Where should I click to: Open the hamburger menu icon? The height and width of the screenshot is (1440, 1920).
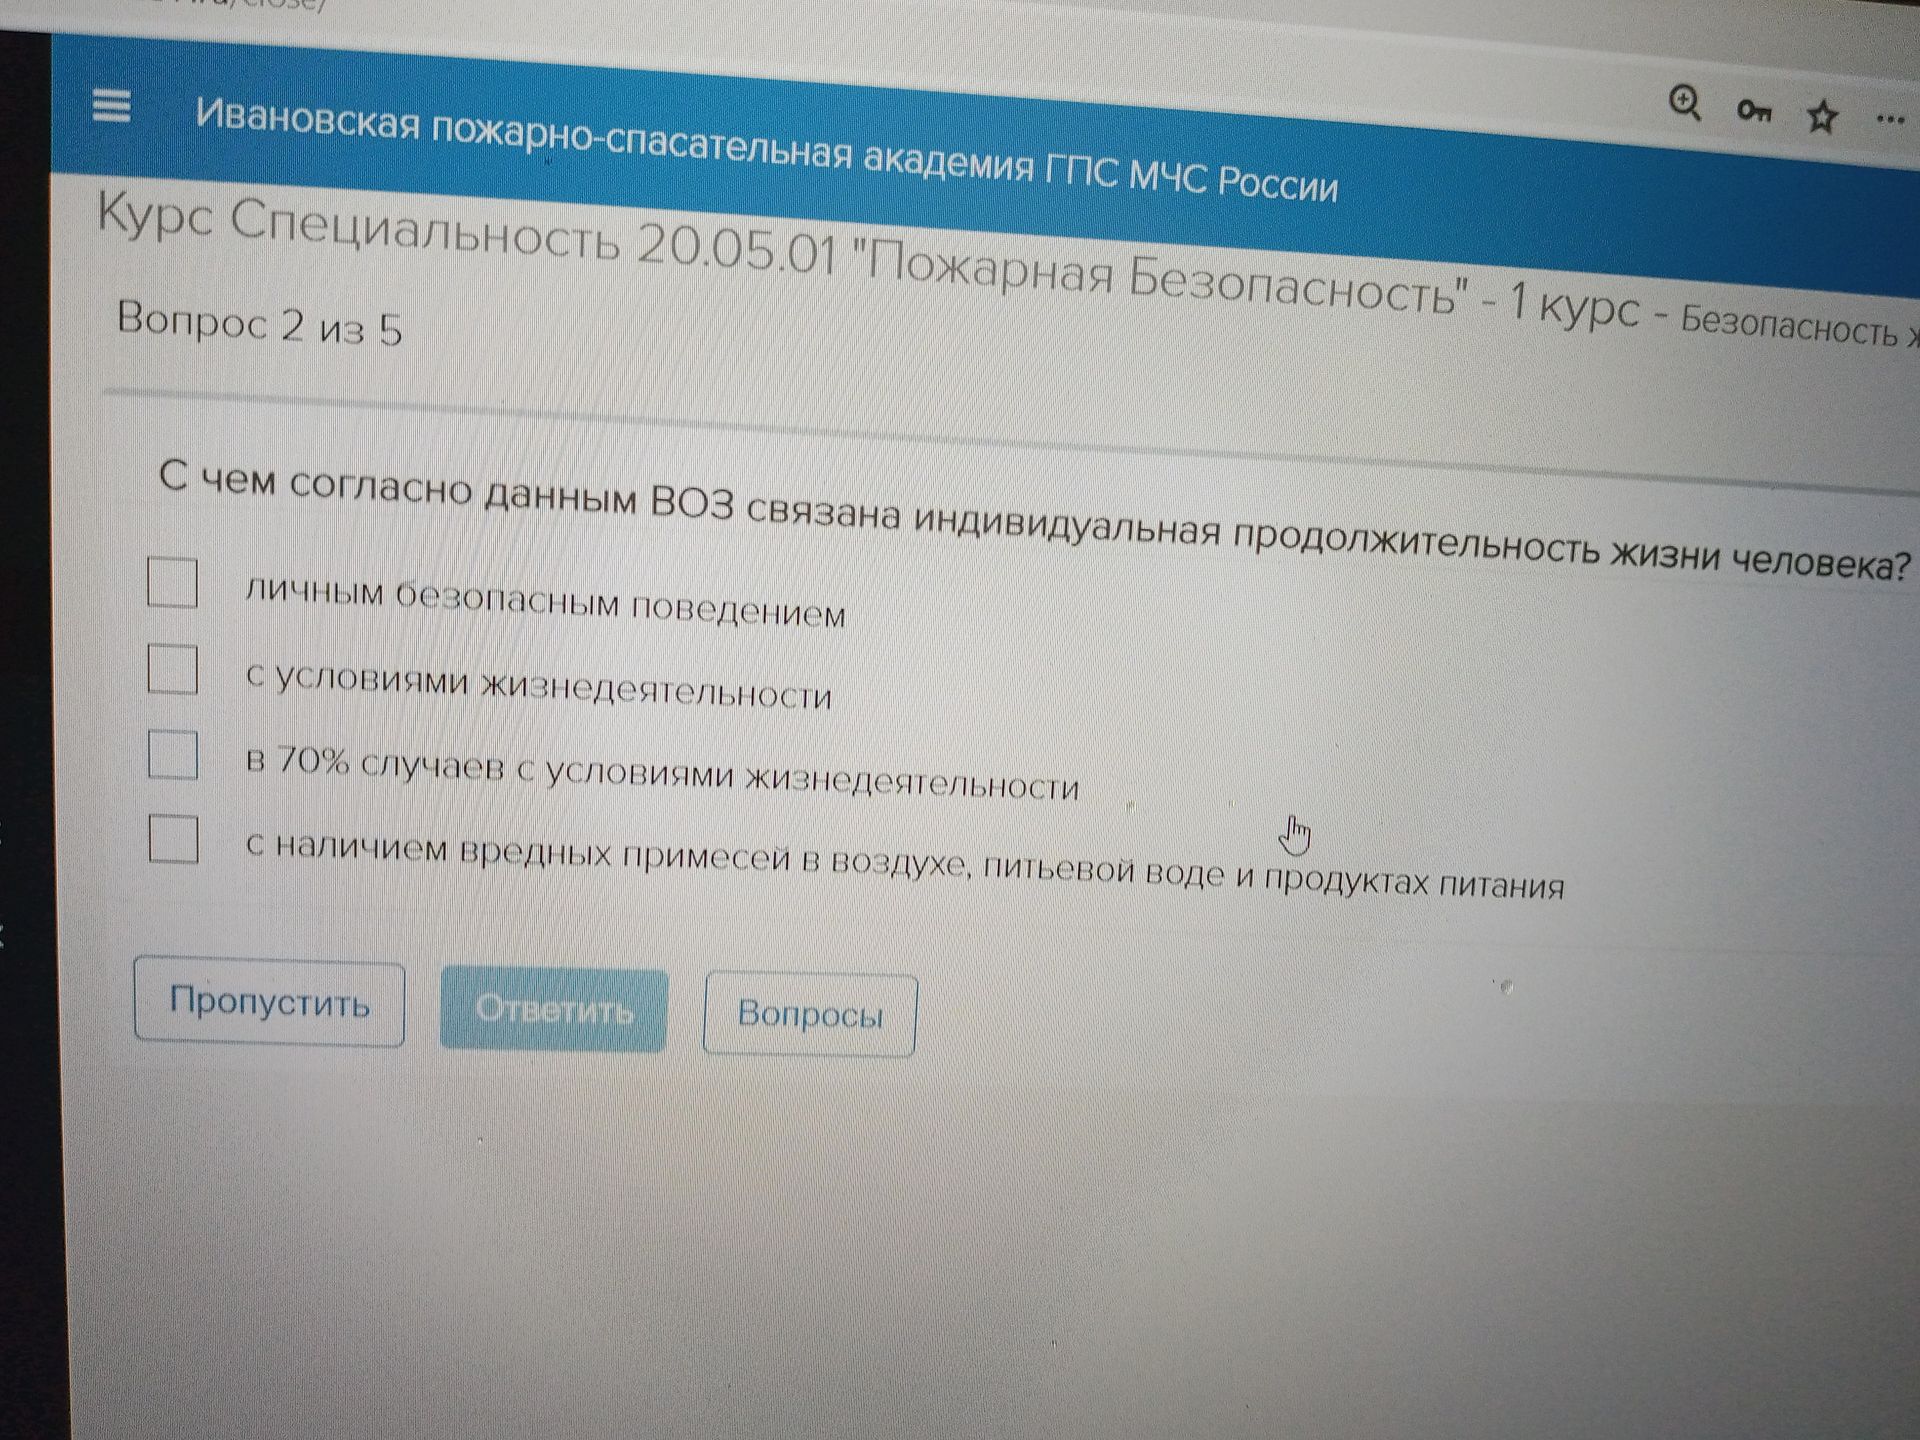coord(111,105)
